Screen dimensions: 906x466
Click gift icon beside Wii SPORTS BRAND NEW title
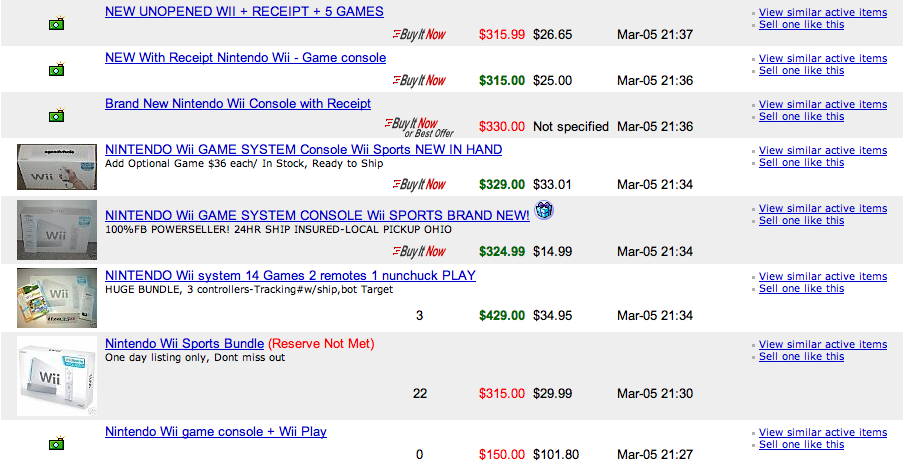pos(544,210)
